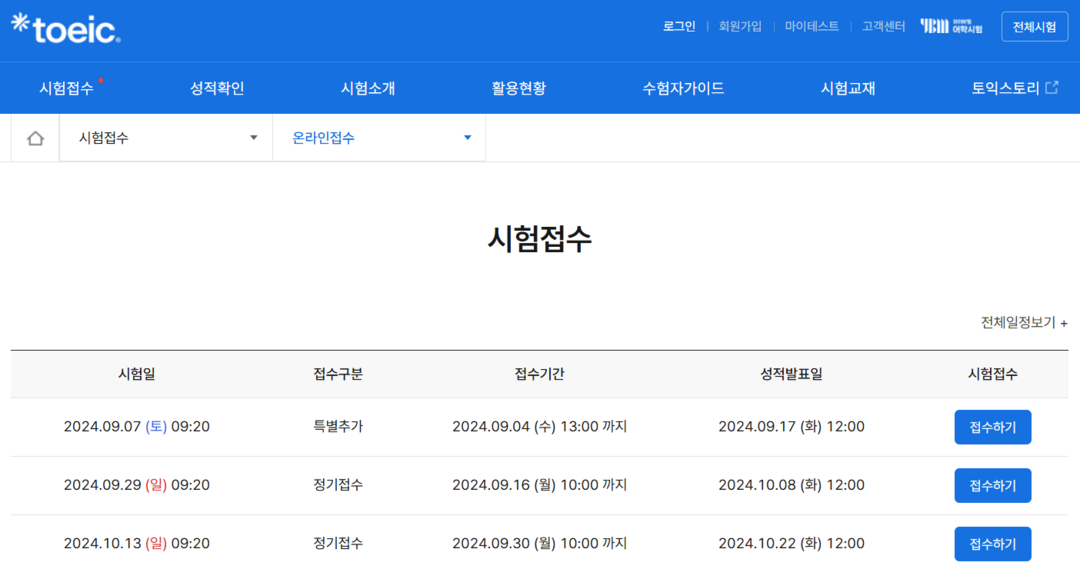Open the 성적확인 menu

coord(217,88)
